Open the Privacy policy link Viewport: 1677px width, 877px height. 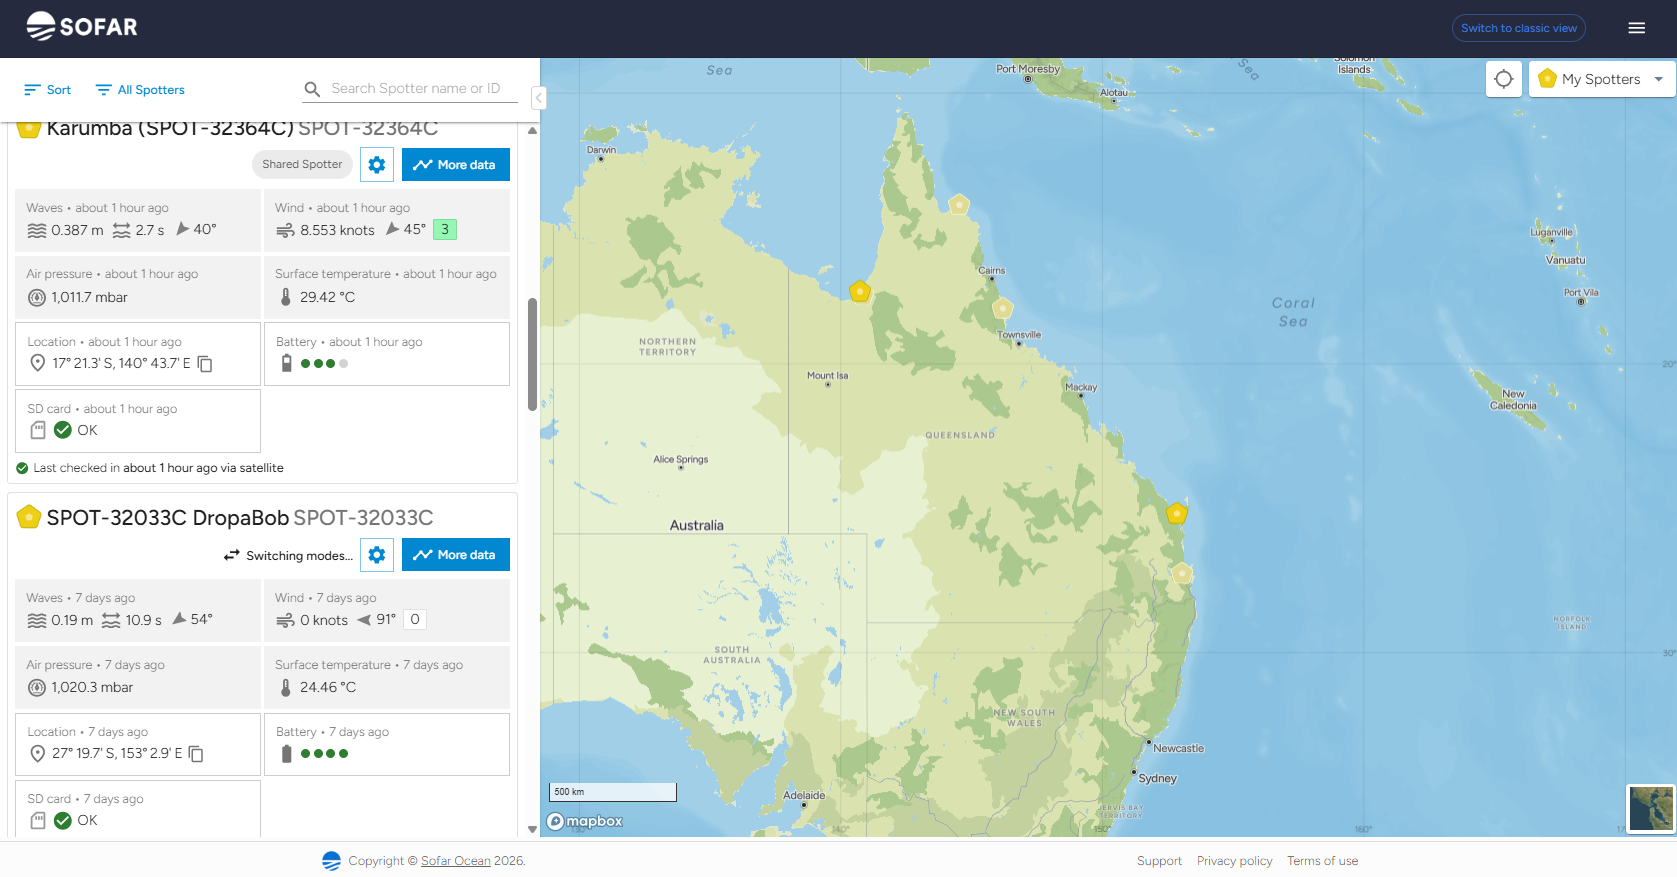1234,861
